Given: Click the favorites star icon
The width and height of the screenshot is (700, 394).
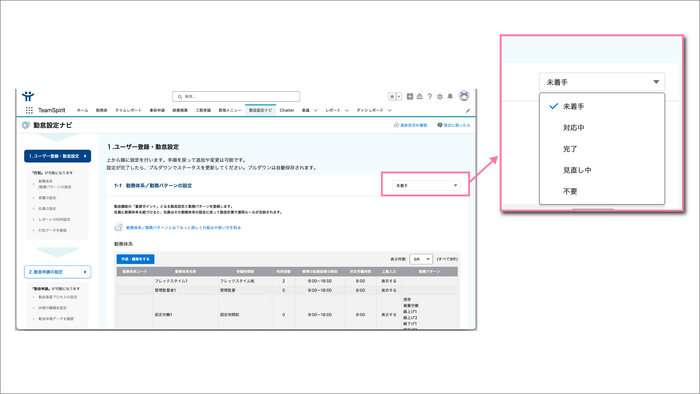Looking at the screenshot, I should pyautogui.click(x=392, y=96).
